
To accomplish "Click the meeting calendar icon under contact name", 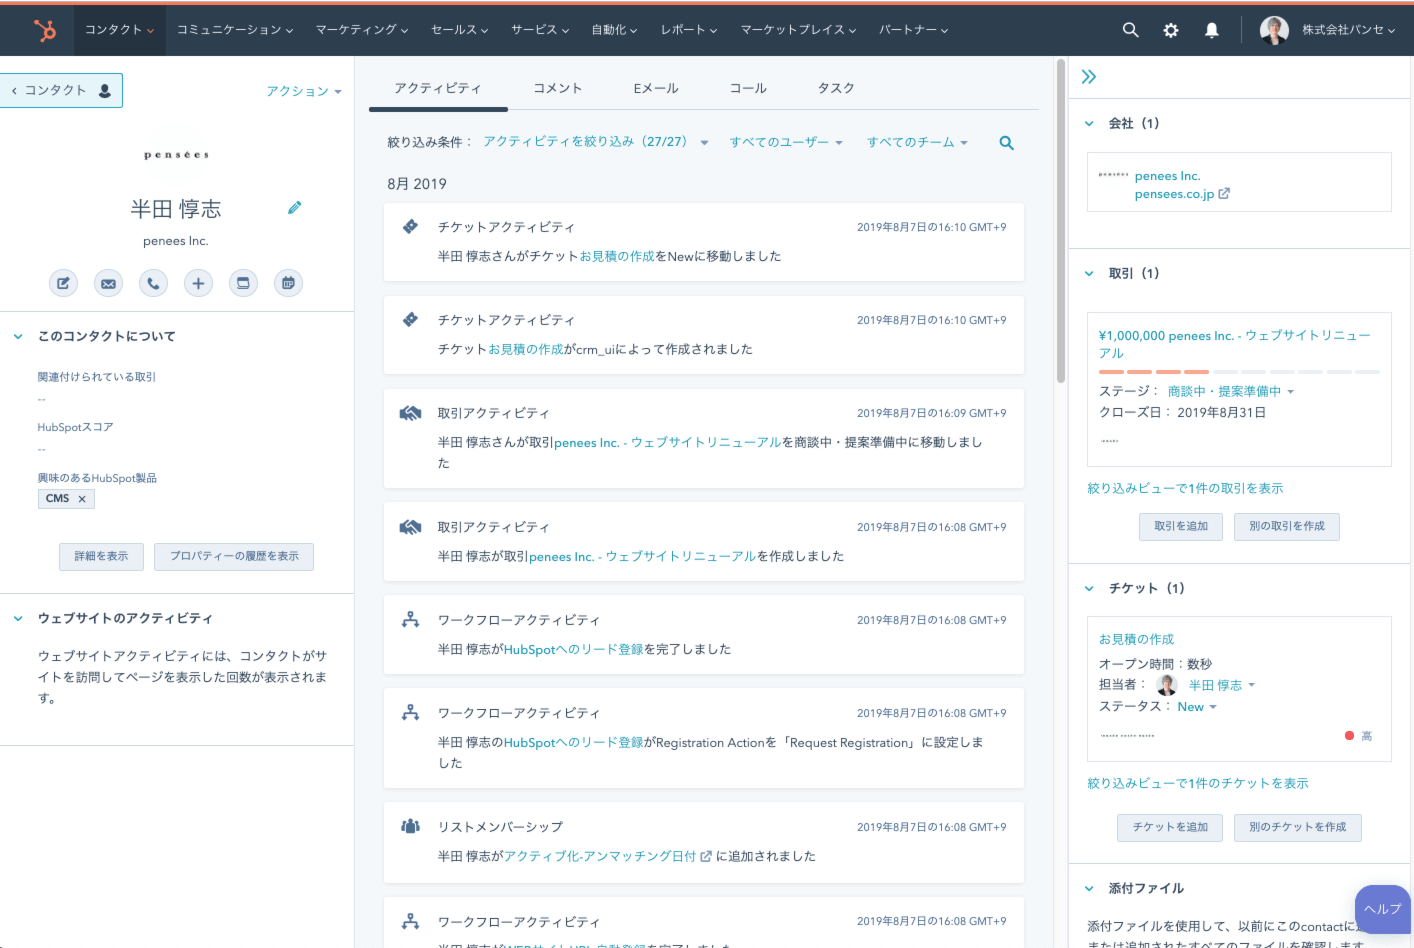I will [x=288, y=283].
